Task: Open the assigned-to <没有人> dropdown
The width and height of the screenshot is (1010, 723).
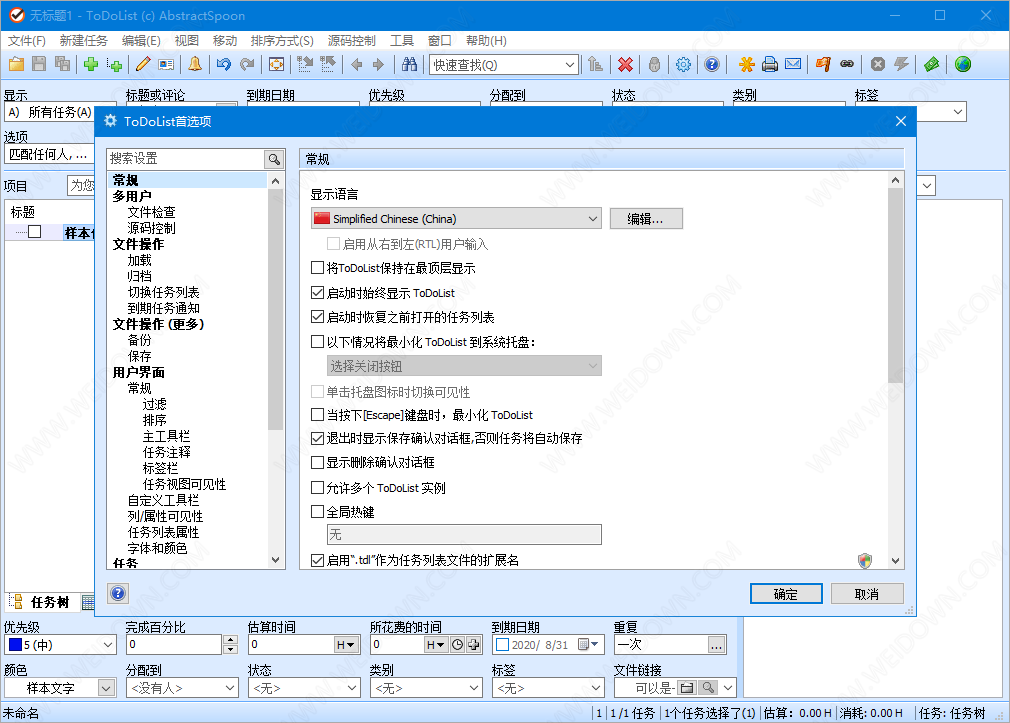Action: [182, 688]
